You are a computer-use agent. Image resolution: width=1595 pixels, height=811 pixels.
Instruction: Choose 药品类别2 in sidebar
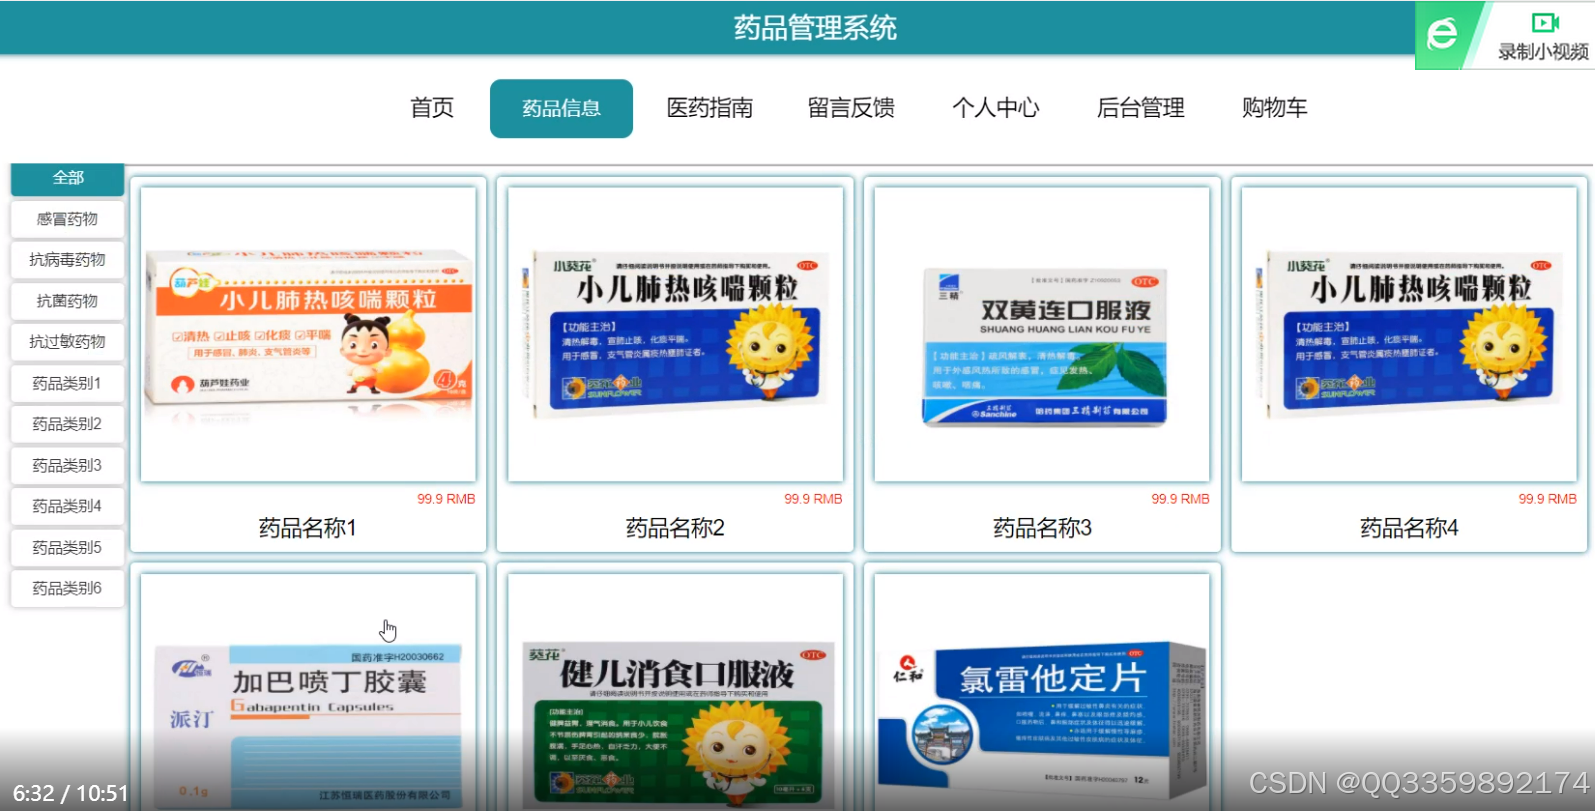pyautogui.click(x=68, y=424)
